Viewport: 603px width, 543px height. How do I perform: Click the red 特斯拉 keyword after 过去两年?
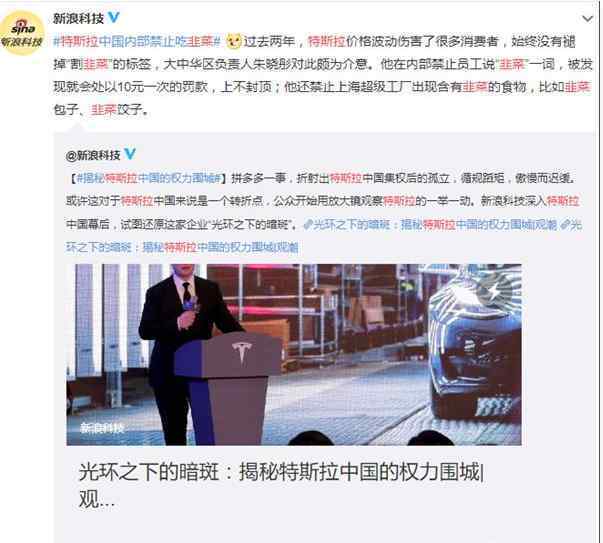point(326,41)
